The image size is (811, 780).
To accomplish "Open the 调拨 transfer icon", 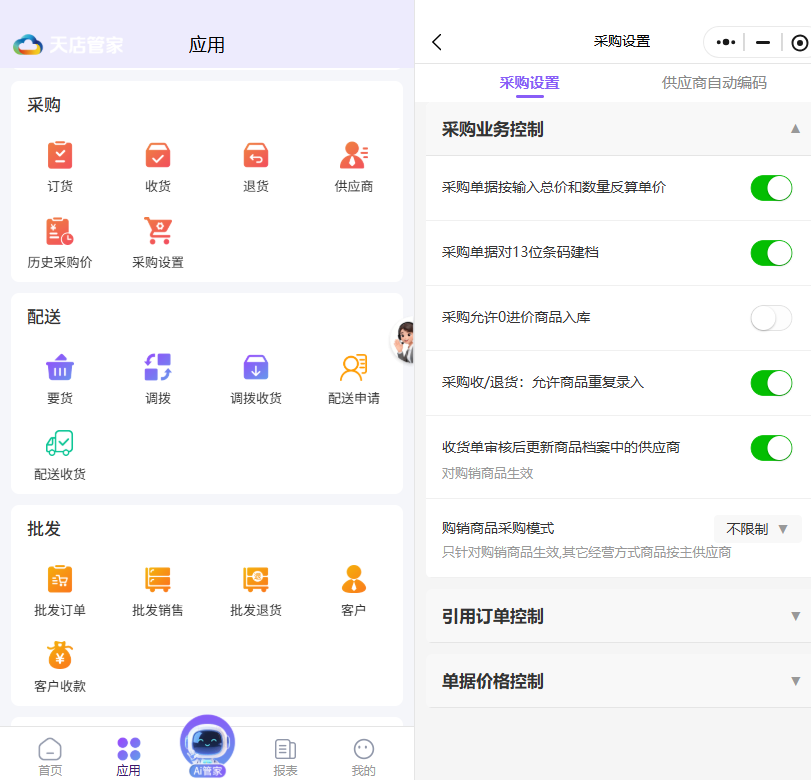I will (158, 369).
